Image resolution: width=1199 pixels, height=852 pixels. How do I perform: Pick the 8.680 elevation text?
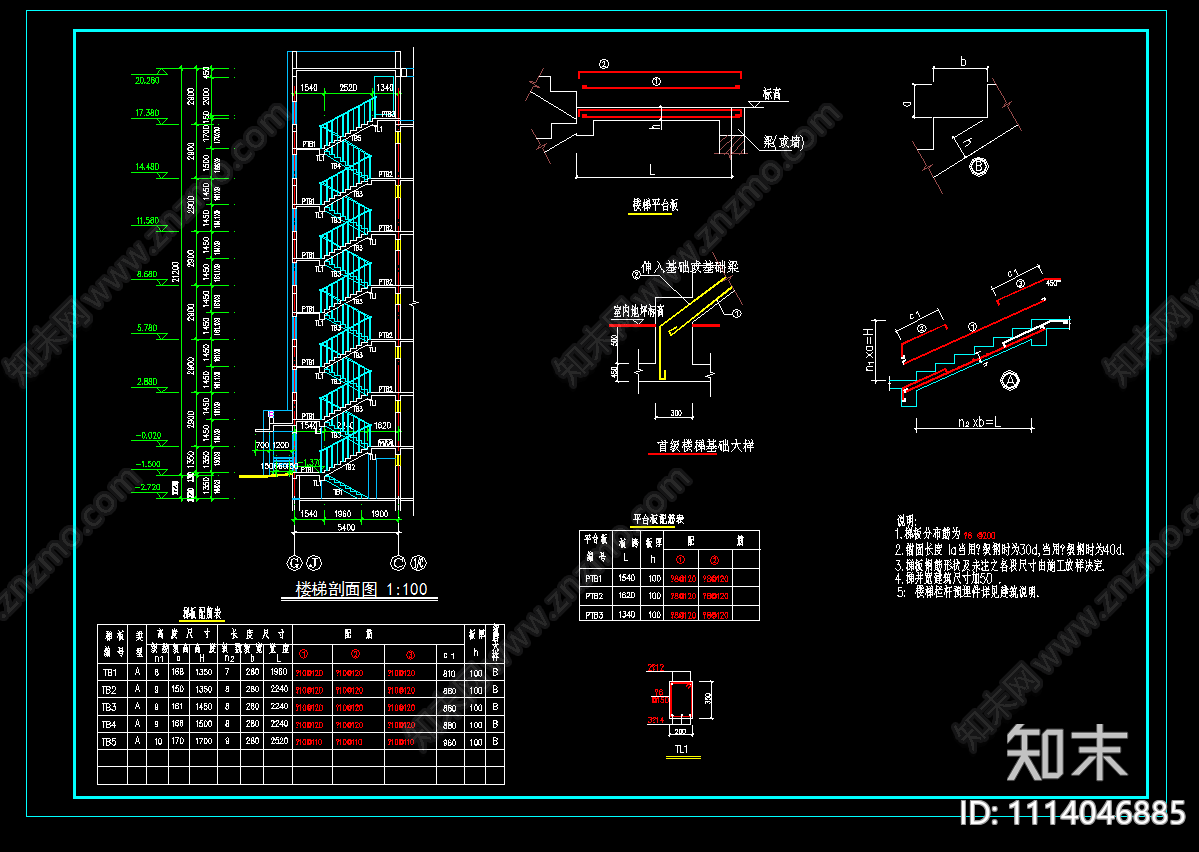(147, 275)
